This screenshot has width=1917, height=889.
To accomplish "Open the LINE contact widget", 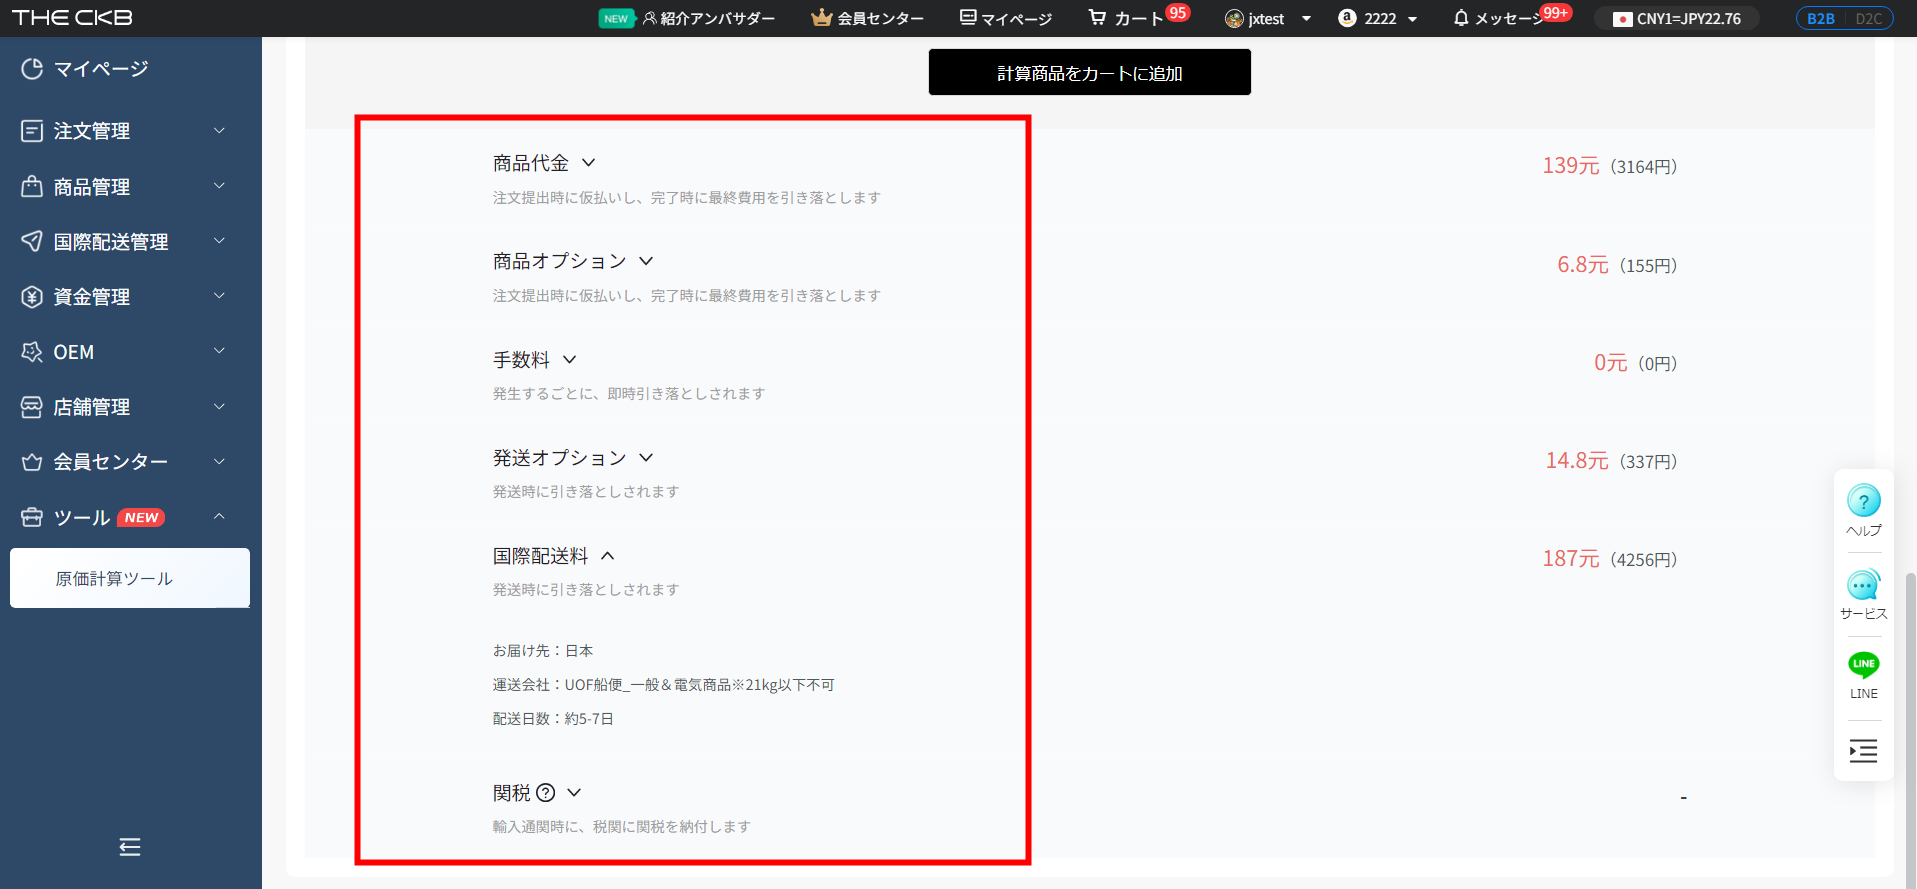I will pos(1864,676).
